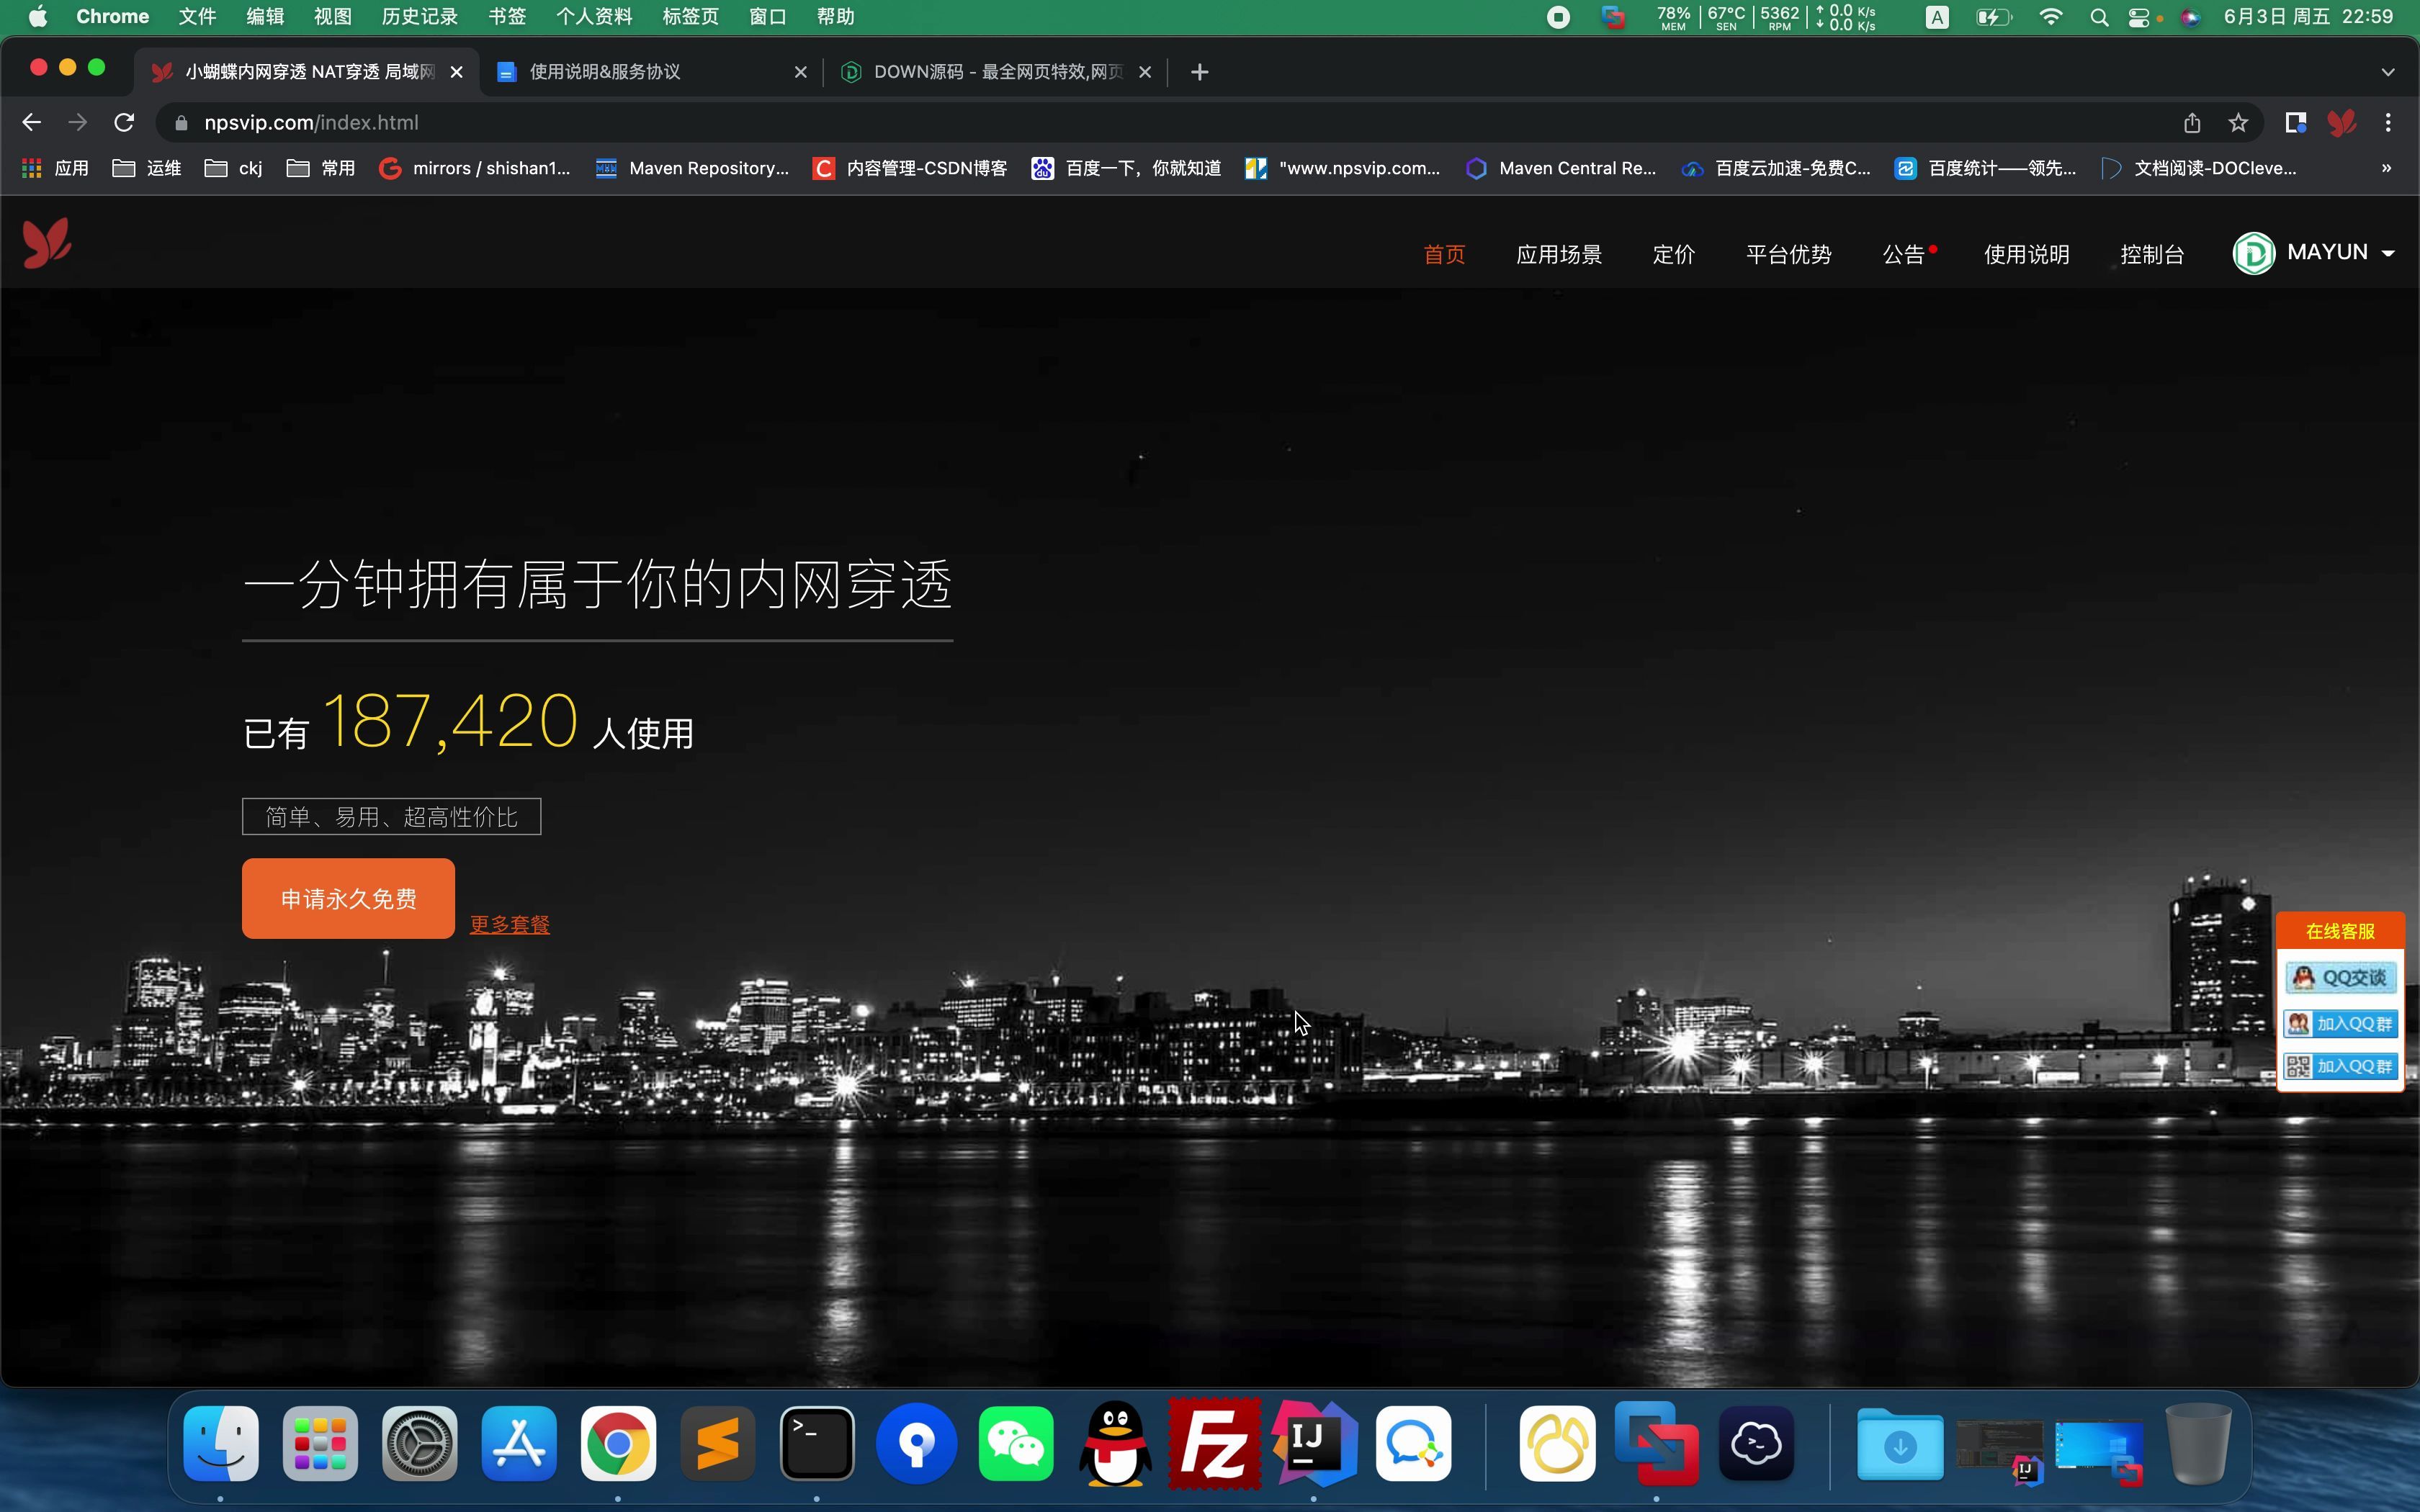This screenshot has width=2420, height=1512.
Task: Select 定价 pricing menu item
Action: click(x=1672, y=253)
